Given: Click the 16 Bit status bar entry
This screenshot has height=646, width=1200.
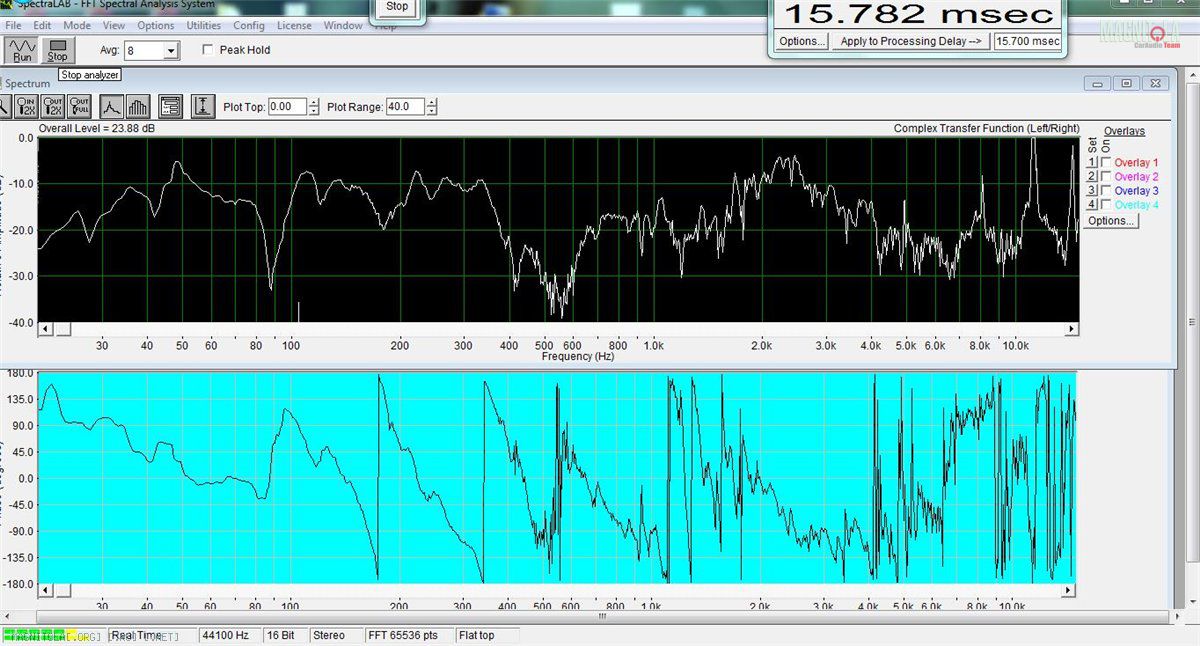Looking at the screenshot, I should [284, 635].
